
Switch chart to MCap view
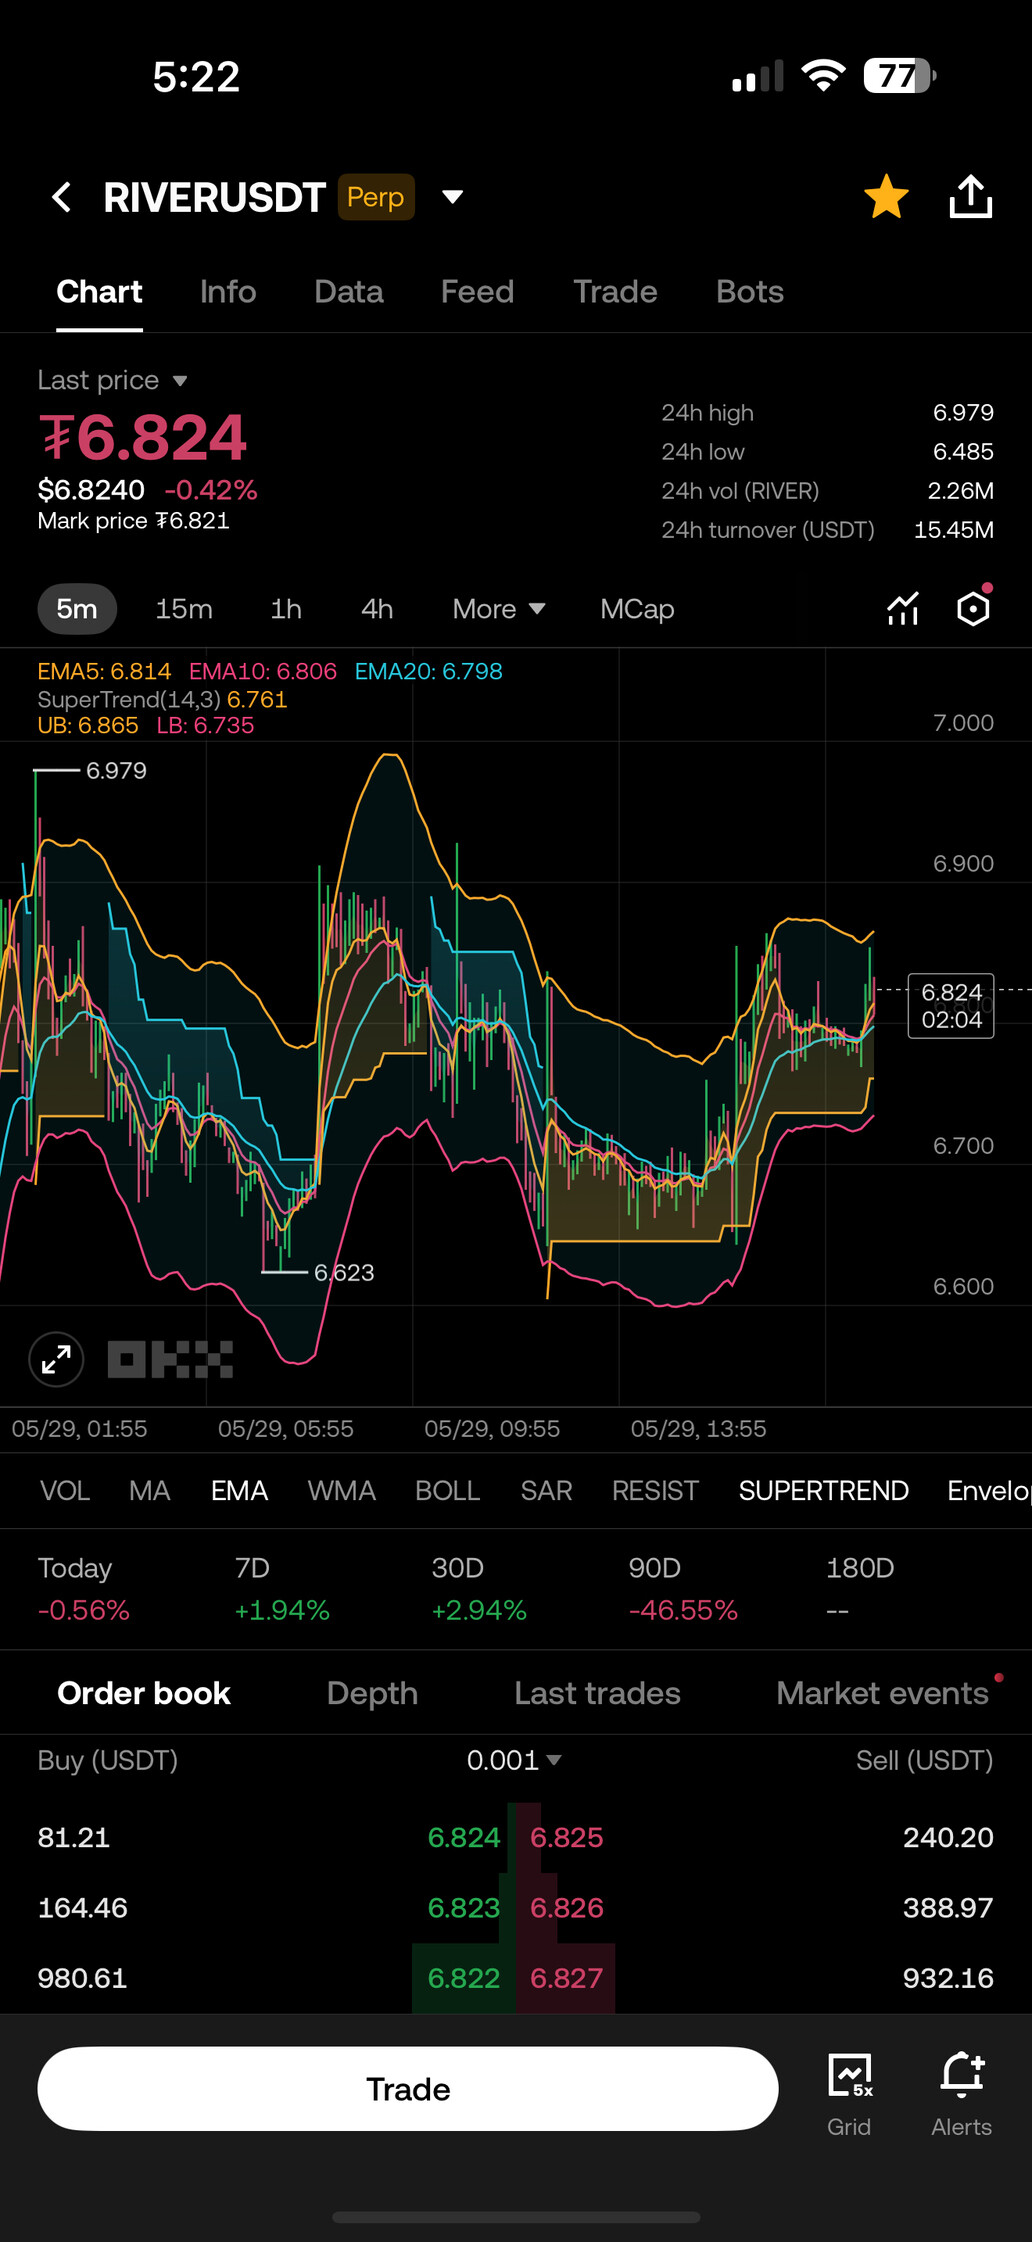pyautogui.click(x=637, y=608)
